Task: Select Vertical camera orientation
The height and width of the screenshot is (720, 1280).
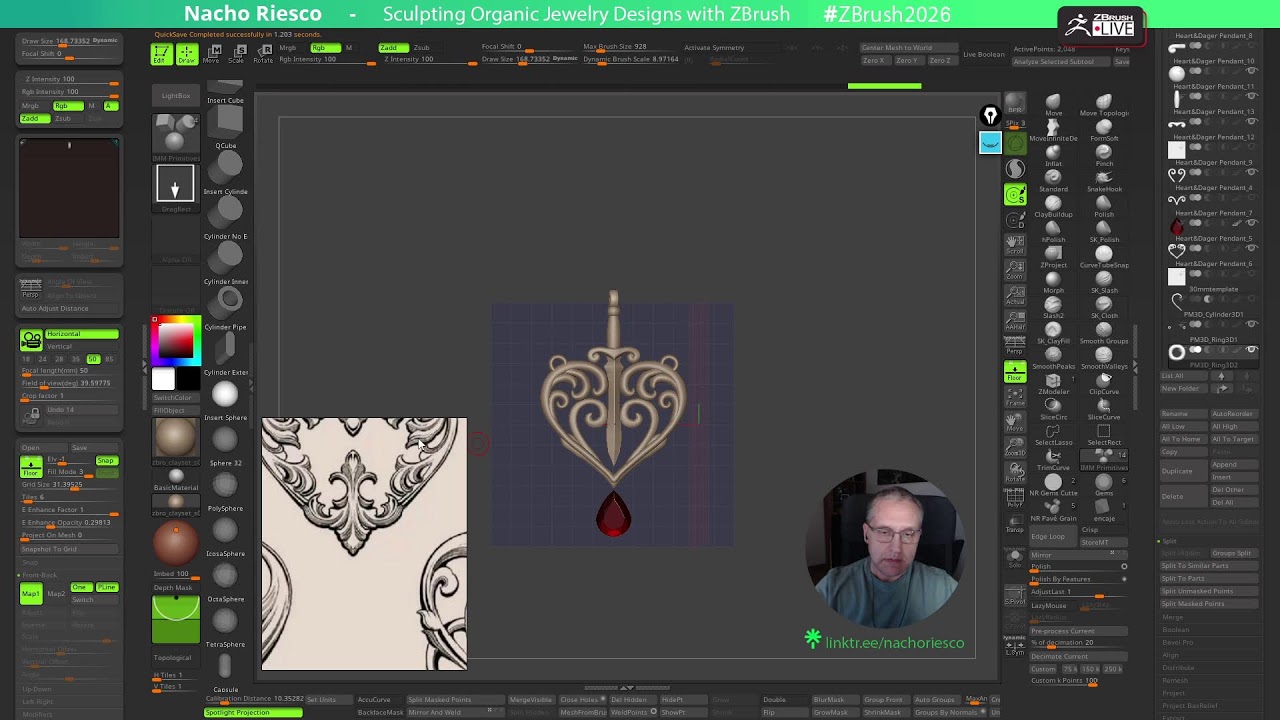Action: [82, 346]
